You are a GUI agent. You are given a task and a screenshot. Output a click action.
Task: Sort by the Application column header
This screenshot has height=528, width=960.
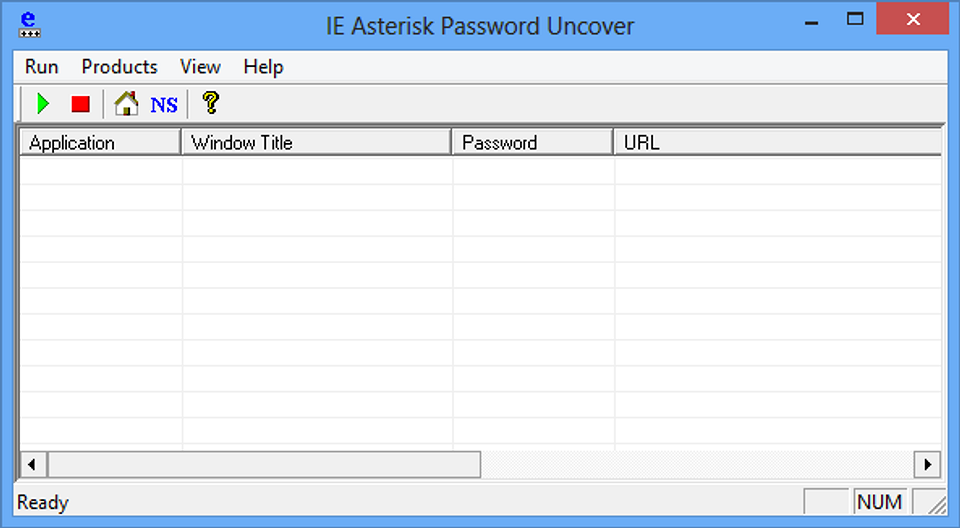coord(101,142)
